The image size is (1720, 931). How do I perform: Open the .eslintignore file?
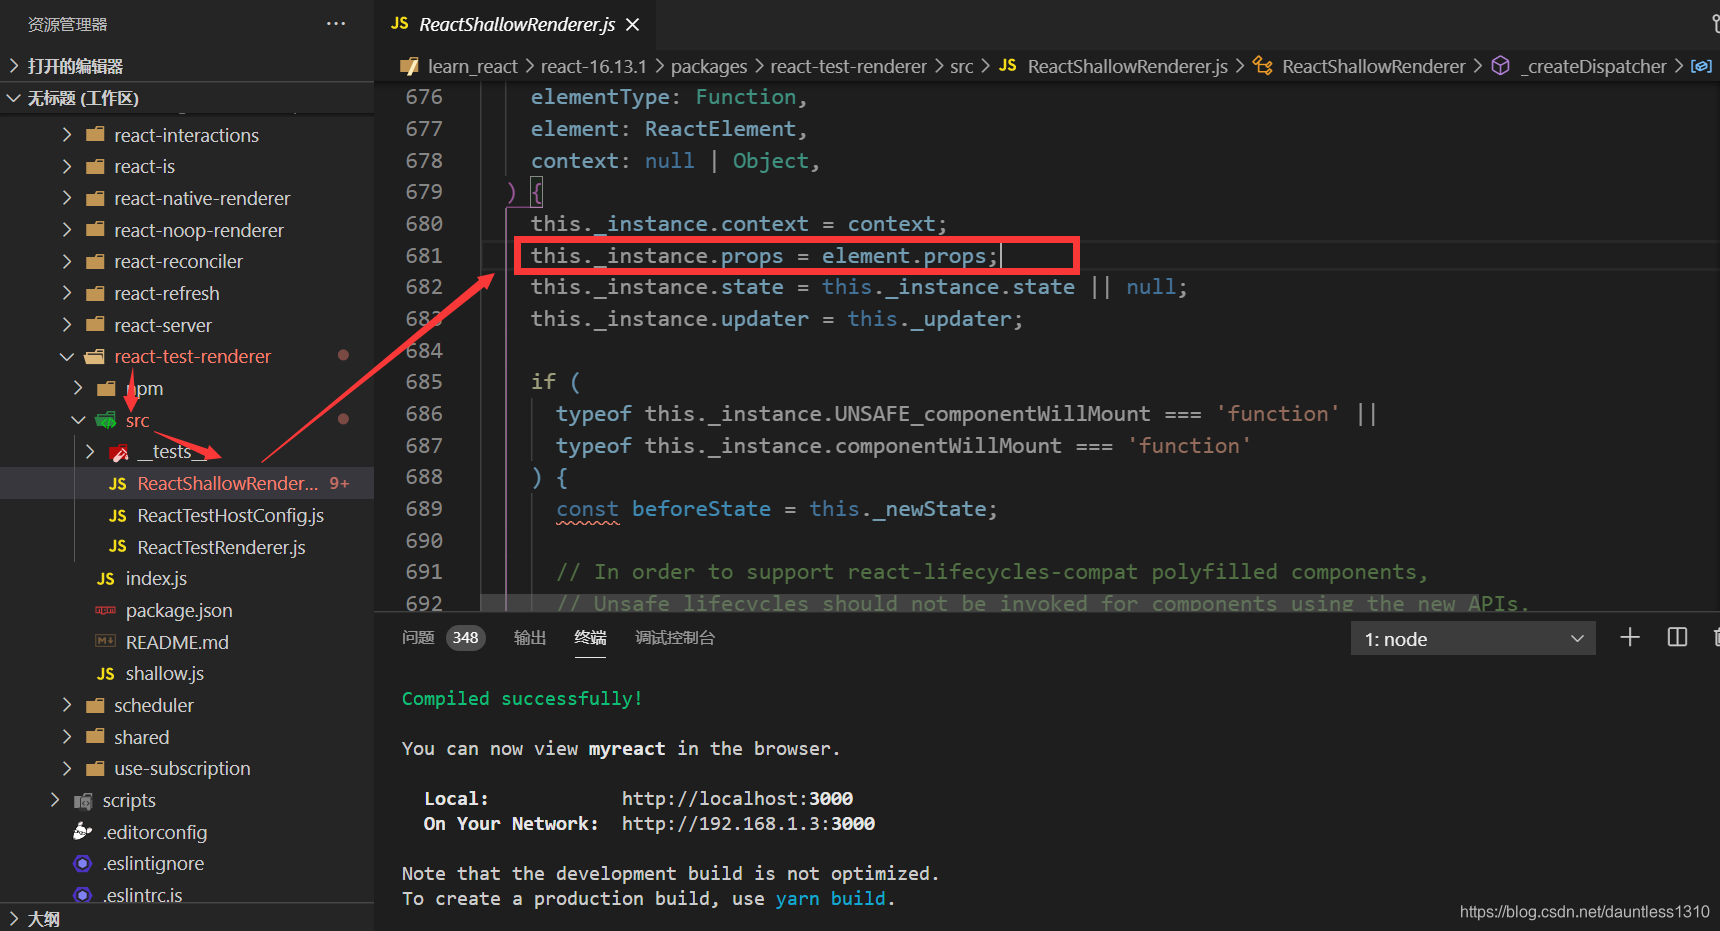[x=187, y=863]
